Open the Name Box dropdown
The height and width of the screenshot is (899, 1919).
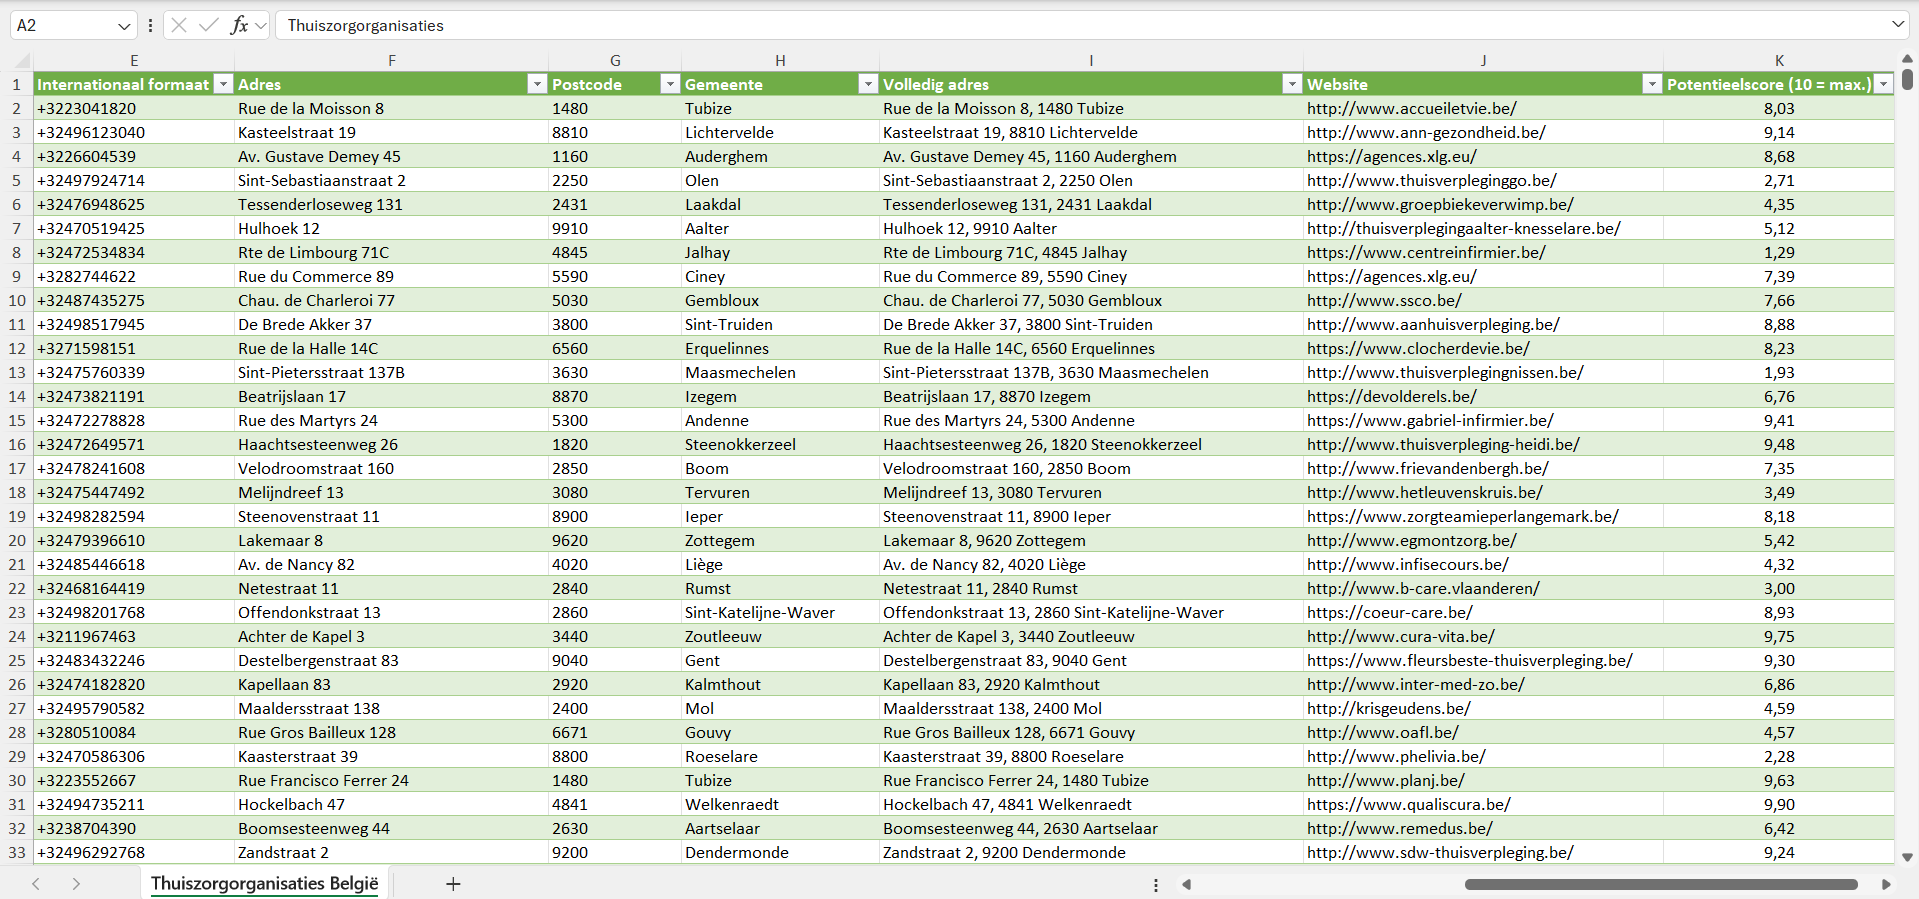coord(124,26)
